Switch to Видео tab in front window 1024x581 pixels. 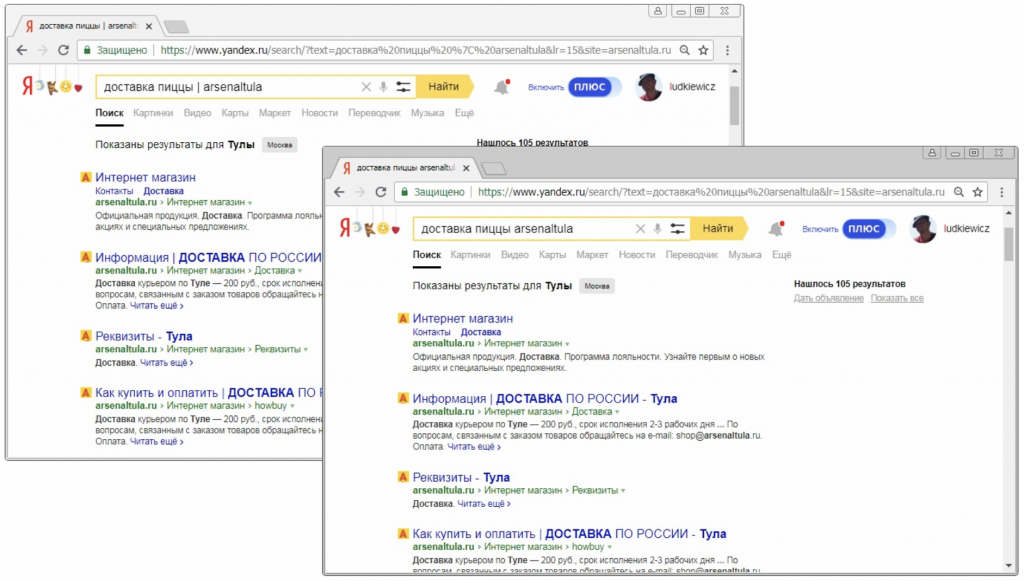515,255
